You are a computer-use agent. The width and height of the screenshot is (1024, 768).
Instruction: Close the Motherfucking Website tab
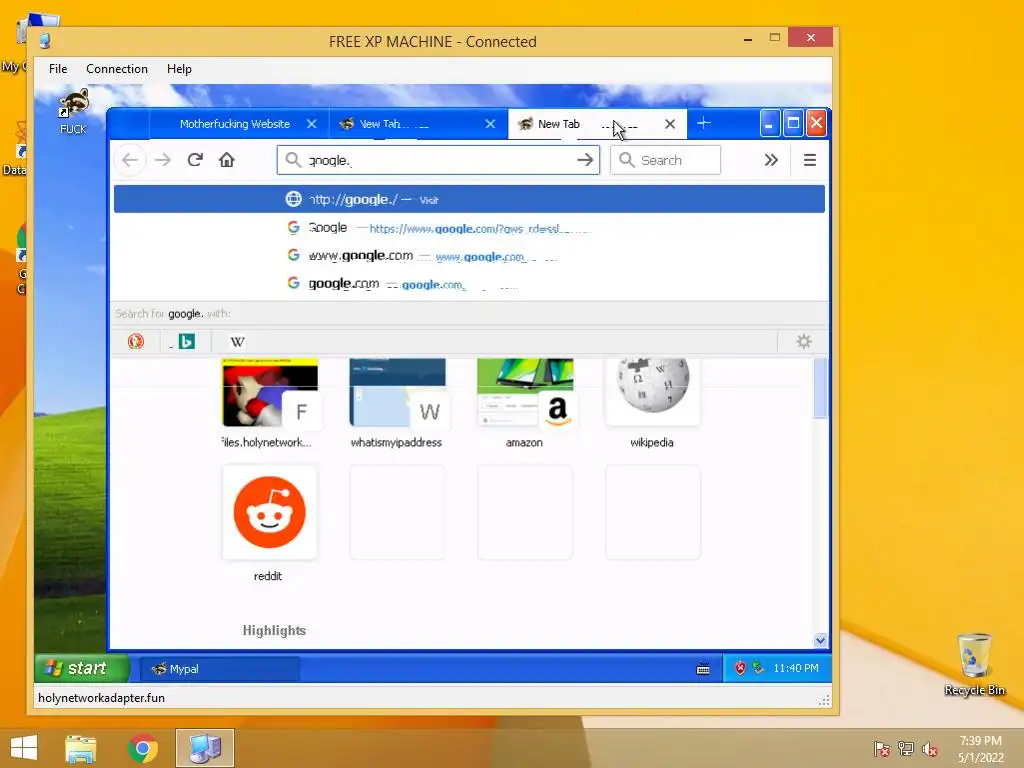click(312, 124)
